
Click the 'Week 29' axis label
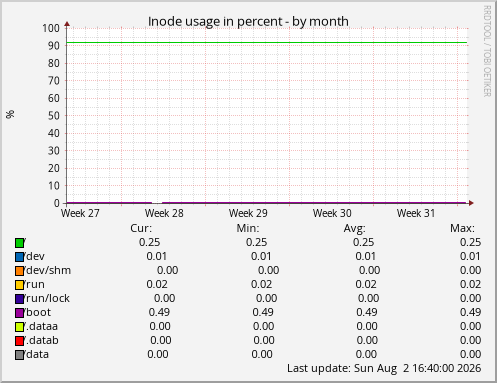tap(248, 213)
